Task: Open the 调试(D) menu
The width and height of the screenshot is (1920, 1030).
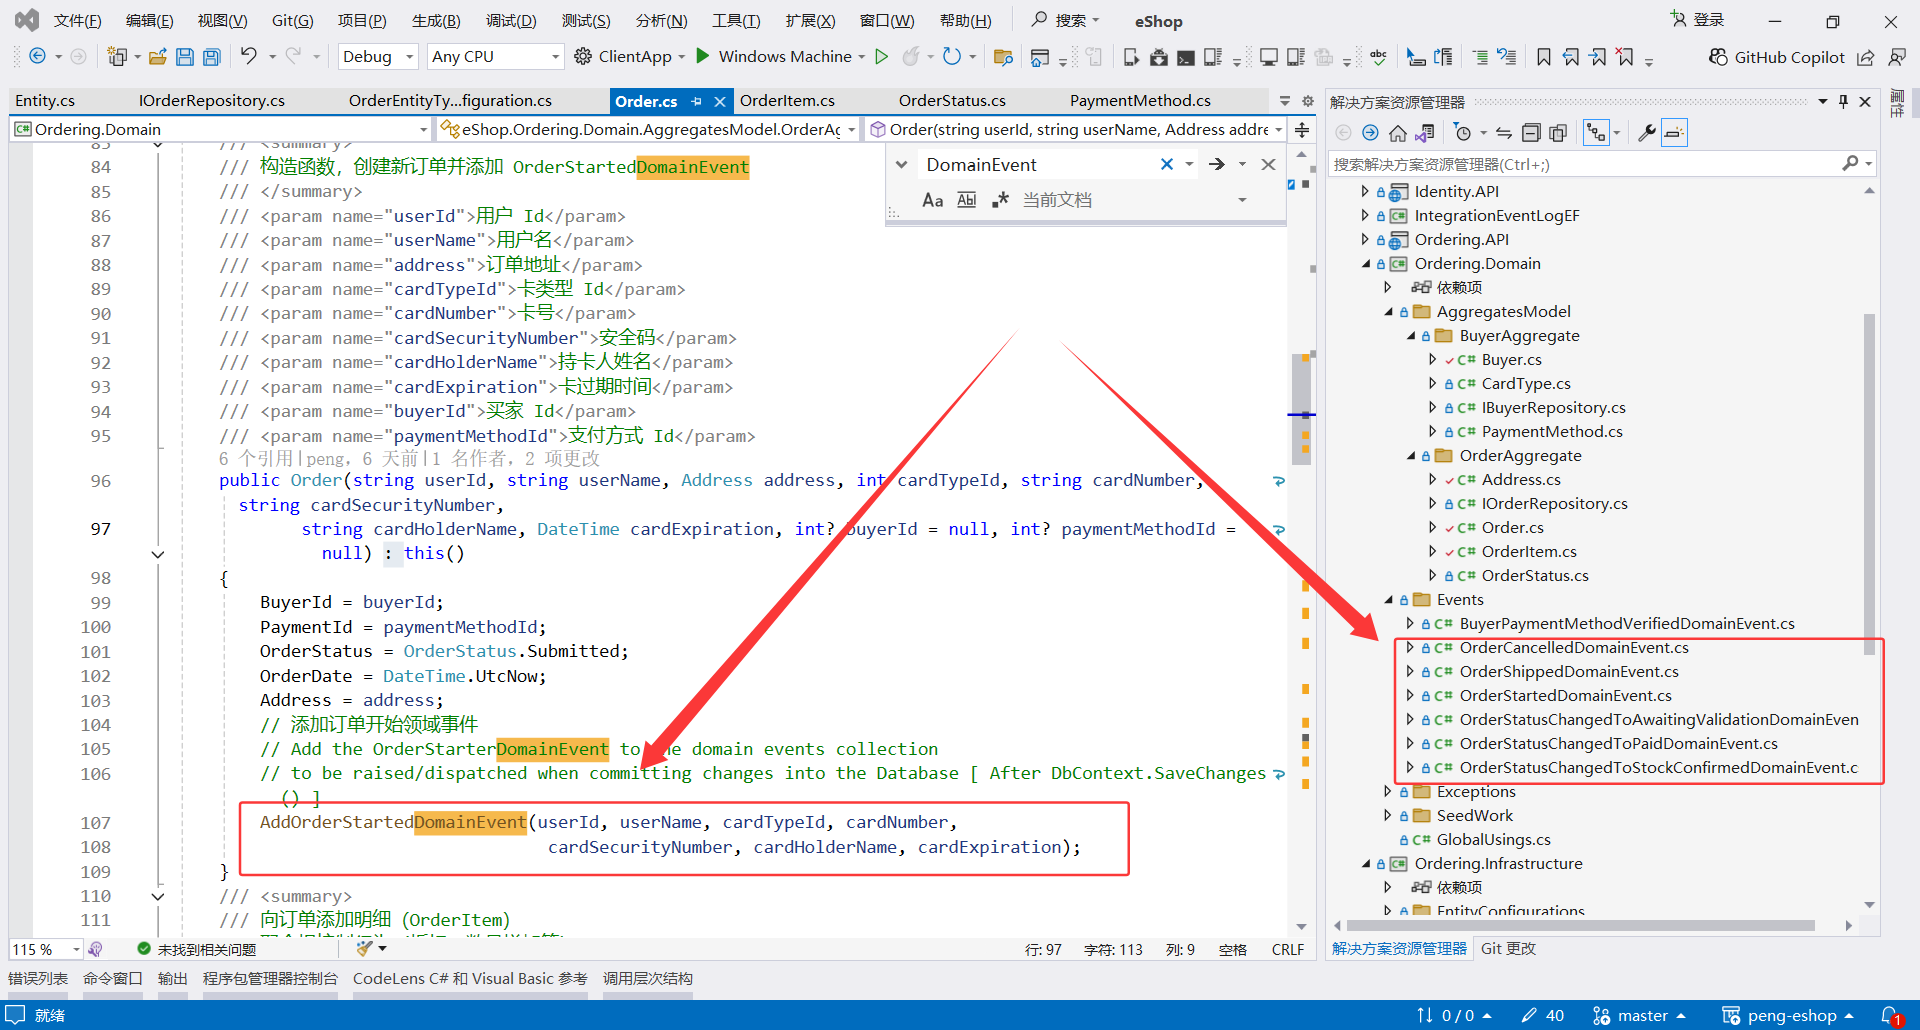Action: click(510, 21)
